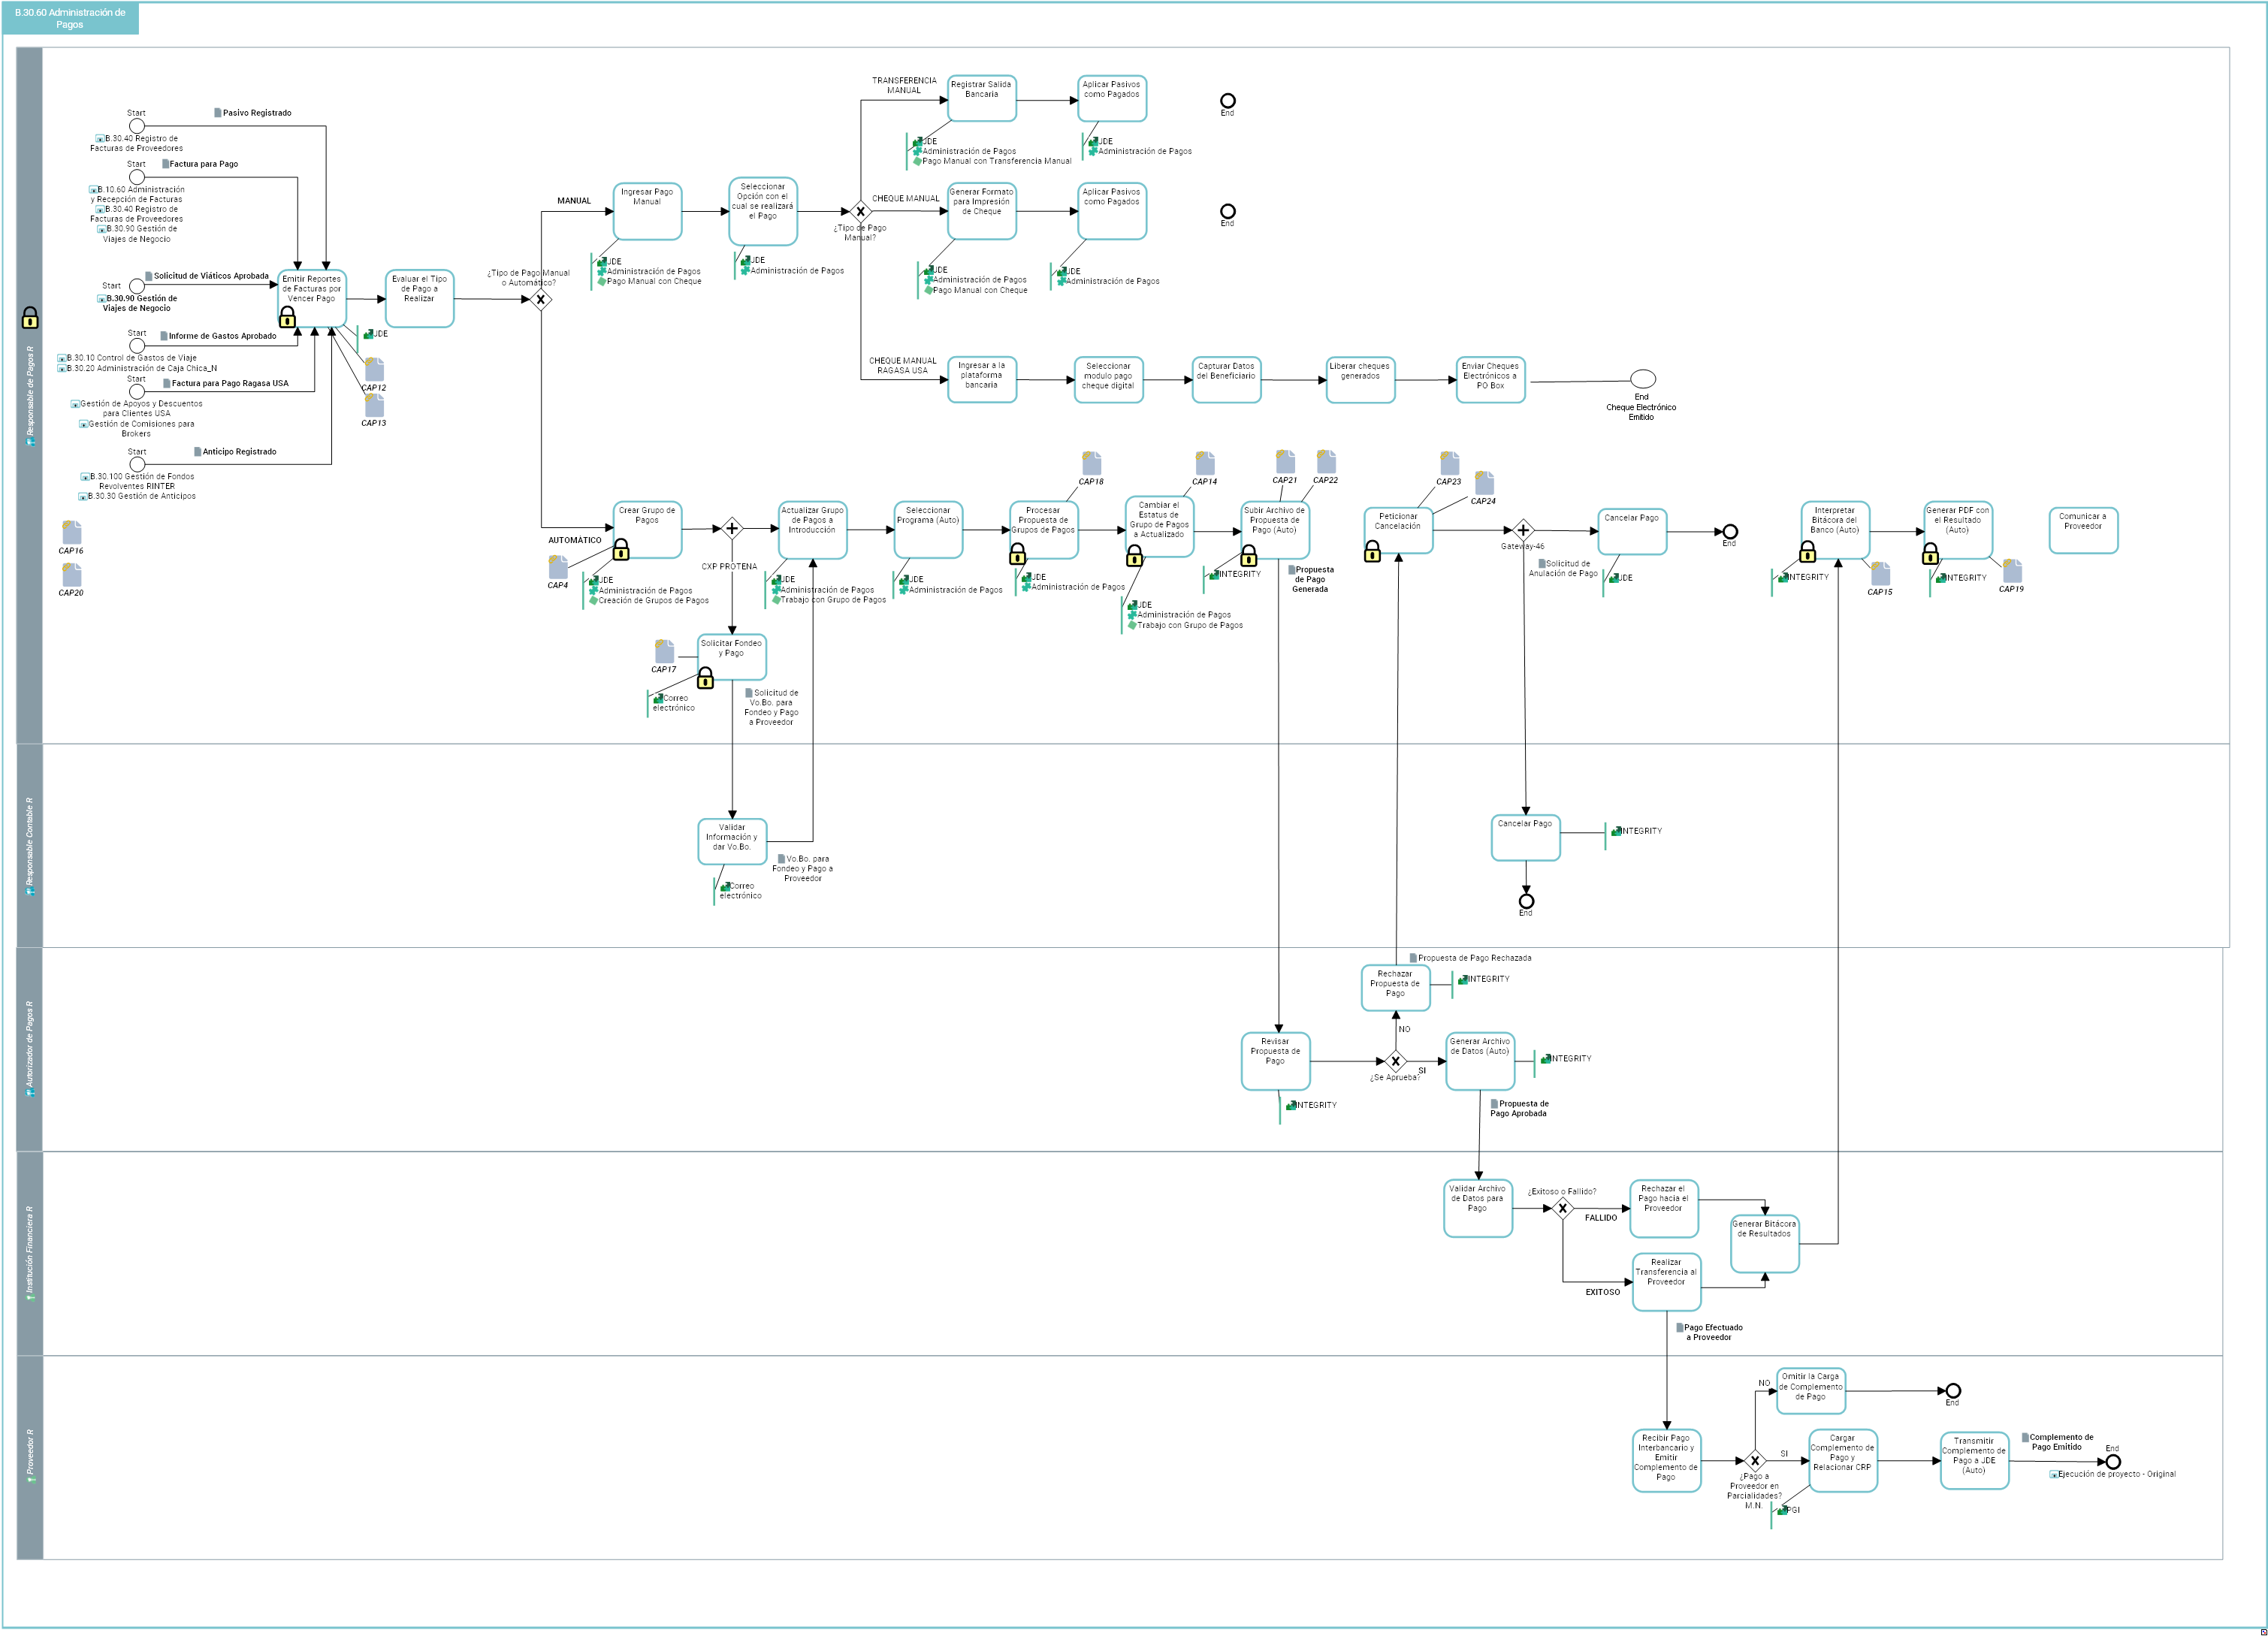Click Transmitir Complemento de Pago a JDE task
Viewport: 2268px width, 1636px height.
click(1974, 1460)
